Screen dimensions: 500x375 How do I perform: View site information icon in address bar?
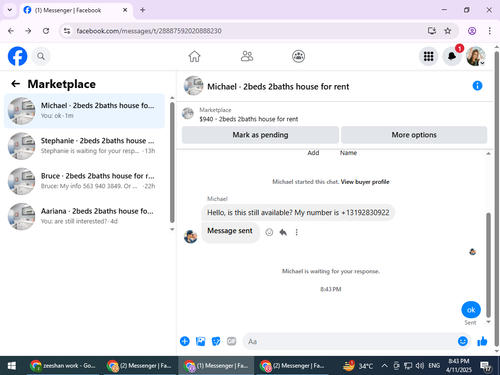click(67, 31)
